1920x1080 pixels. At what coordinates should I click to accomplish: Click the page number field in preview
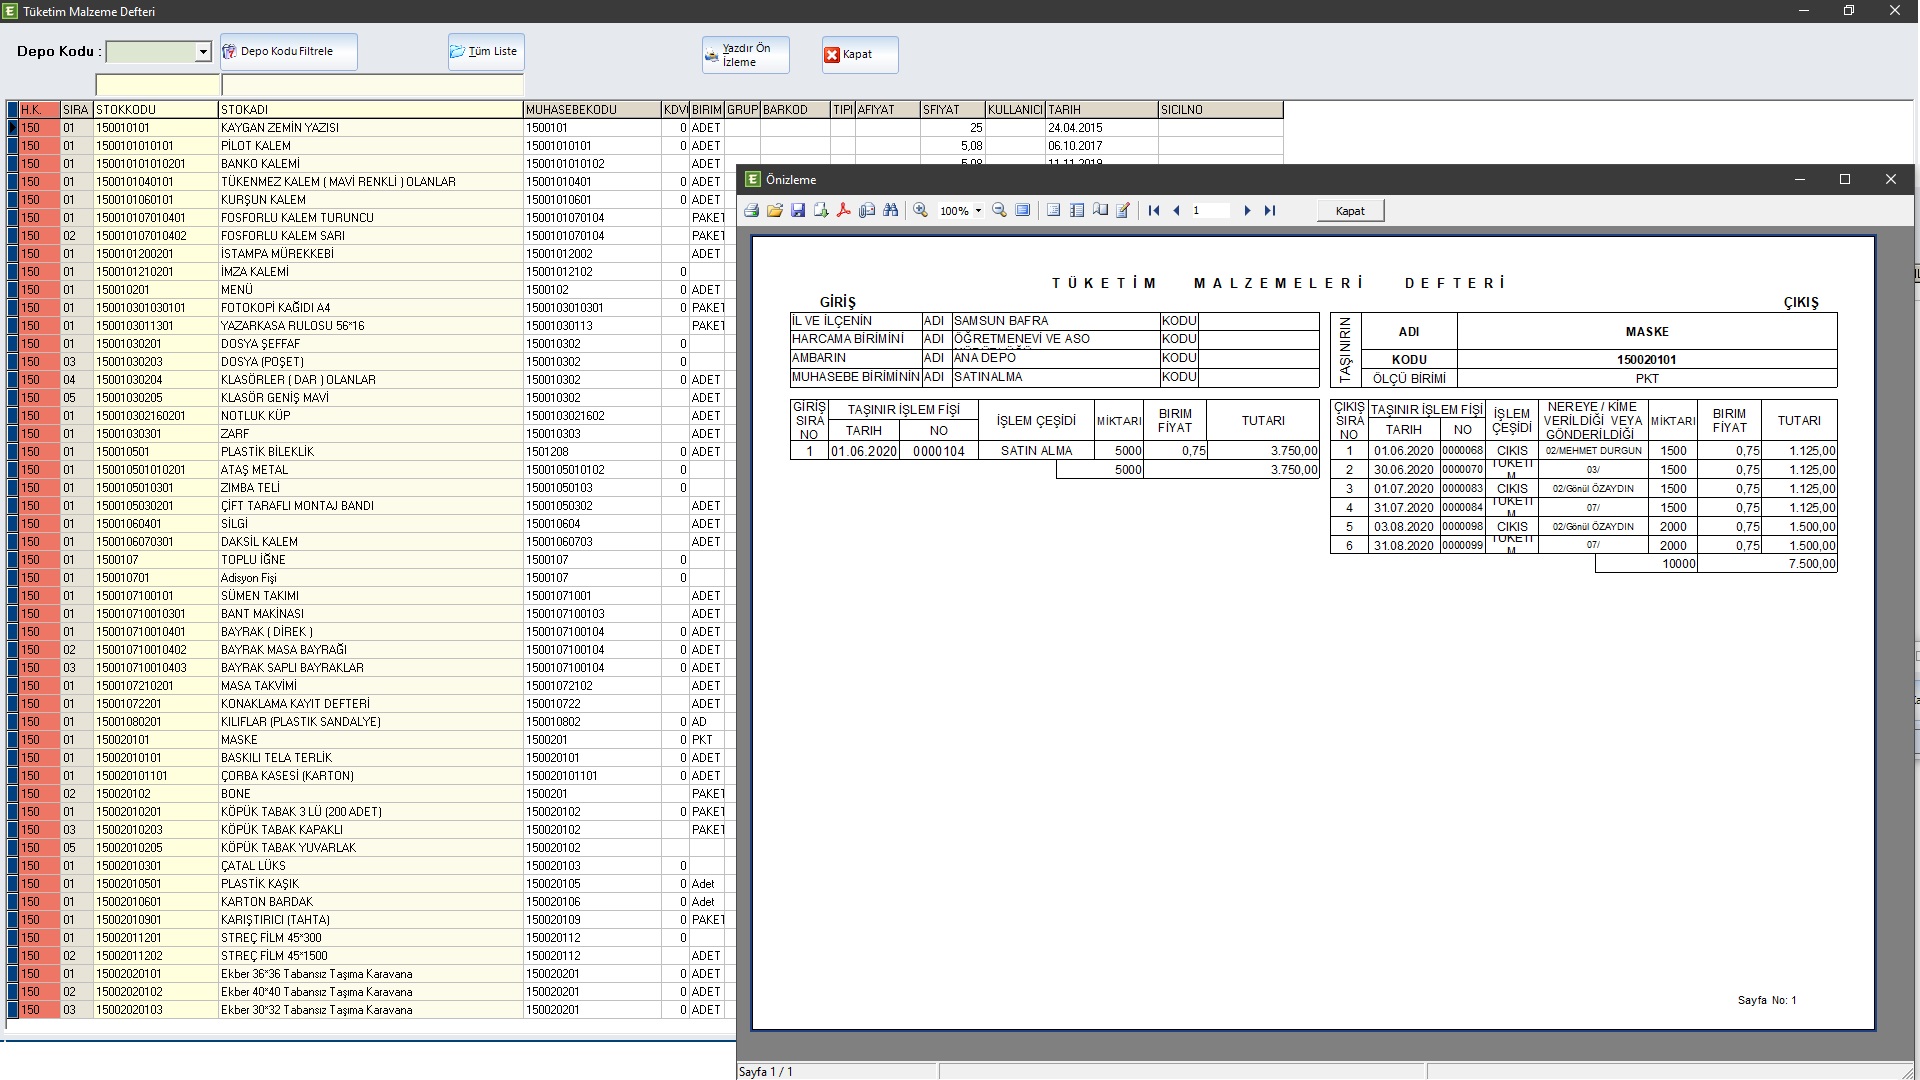(x=1210, y=211)
